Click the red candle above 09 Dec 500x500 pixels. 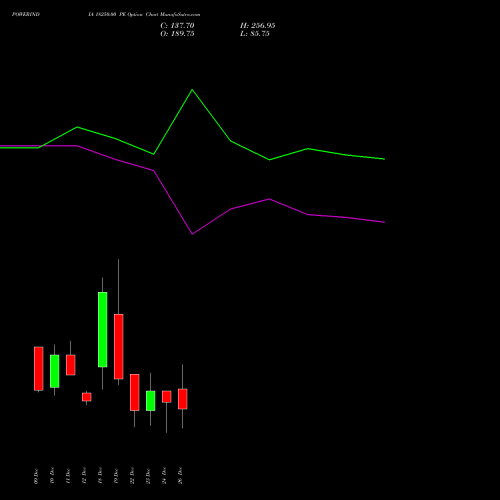point(39,369)
